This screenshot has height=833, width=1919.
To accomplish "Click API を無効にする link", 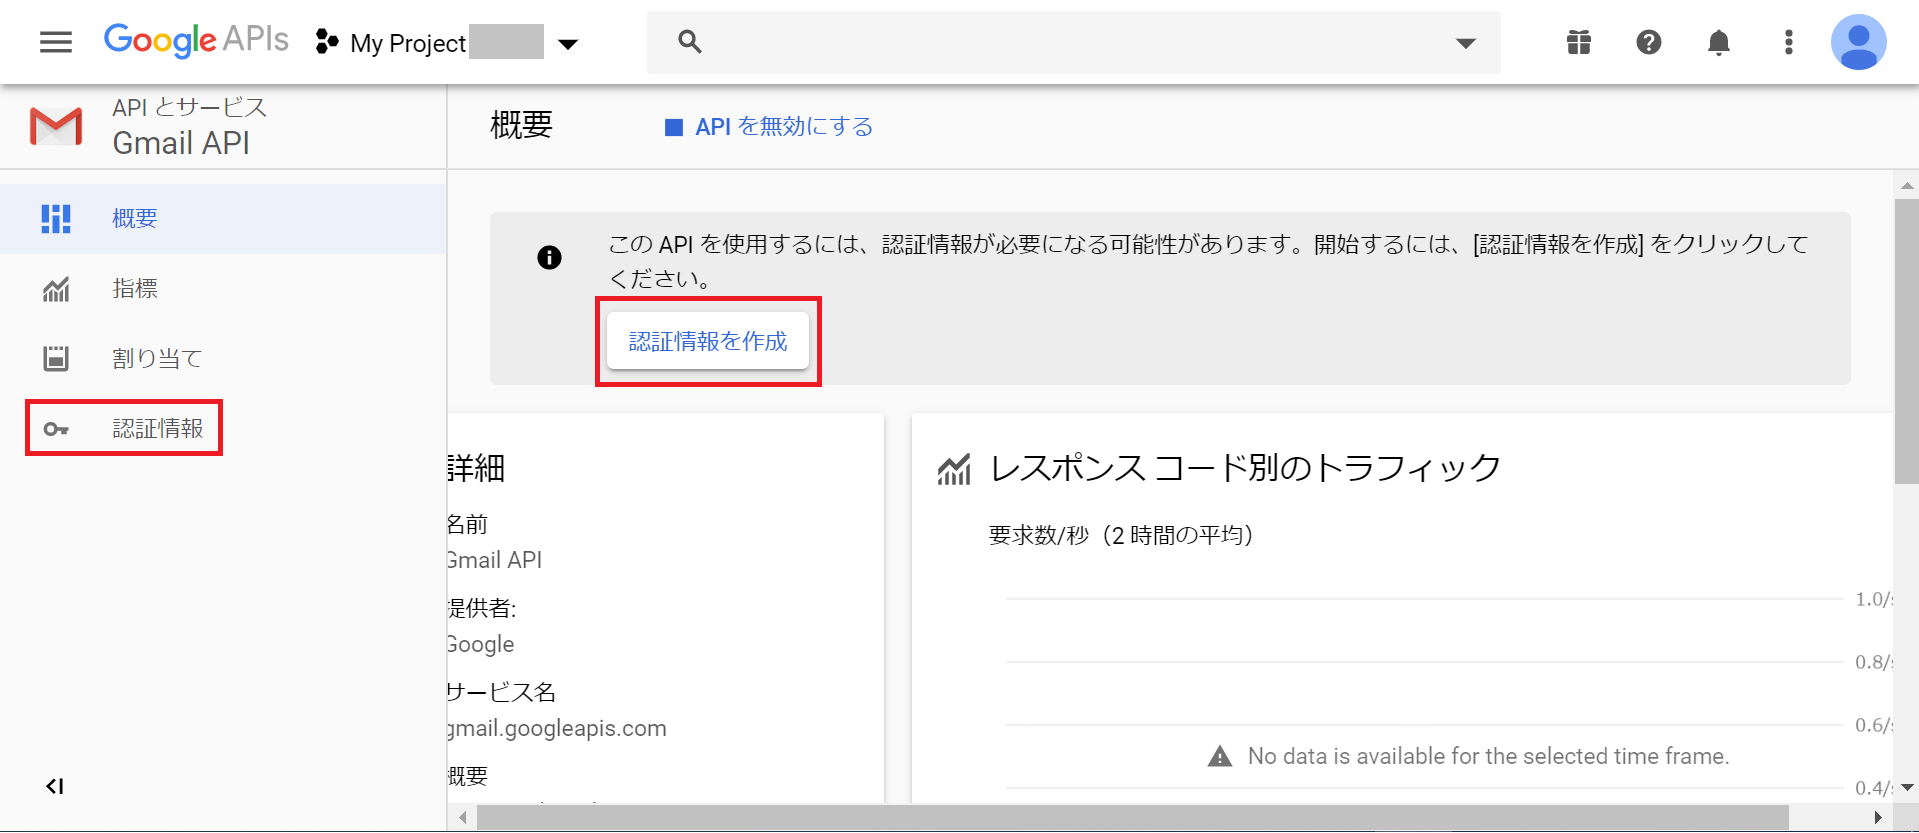I will coord(784,127).
